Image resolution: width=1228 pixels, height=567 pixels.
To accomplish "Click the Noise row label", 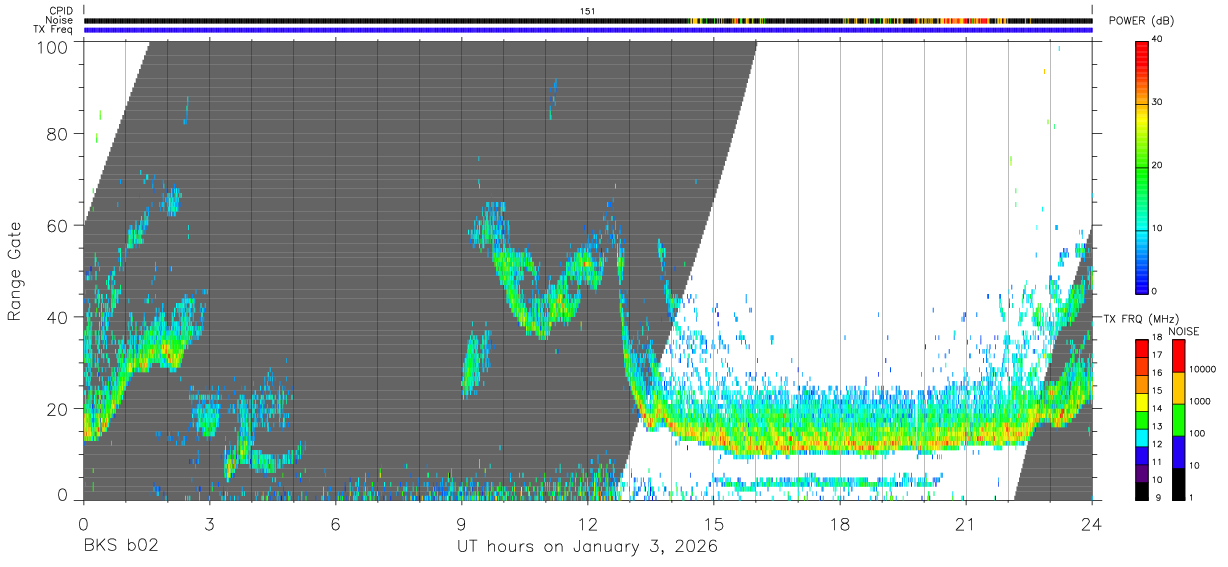I will pyautogui.click(x=59, y=20).
